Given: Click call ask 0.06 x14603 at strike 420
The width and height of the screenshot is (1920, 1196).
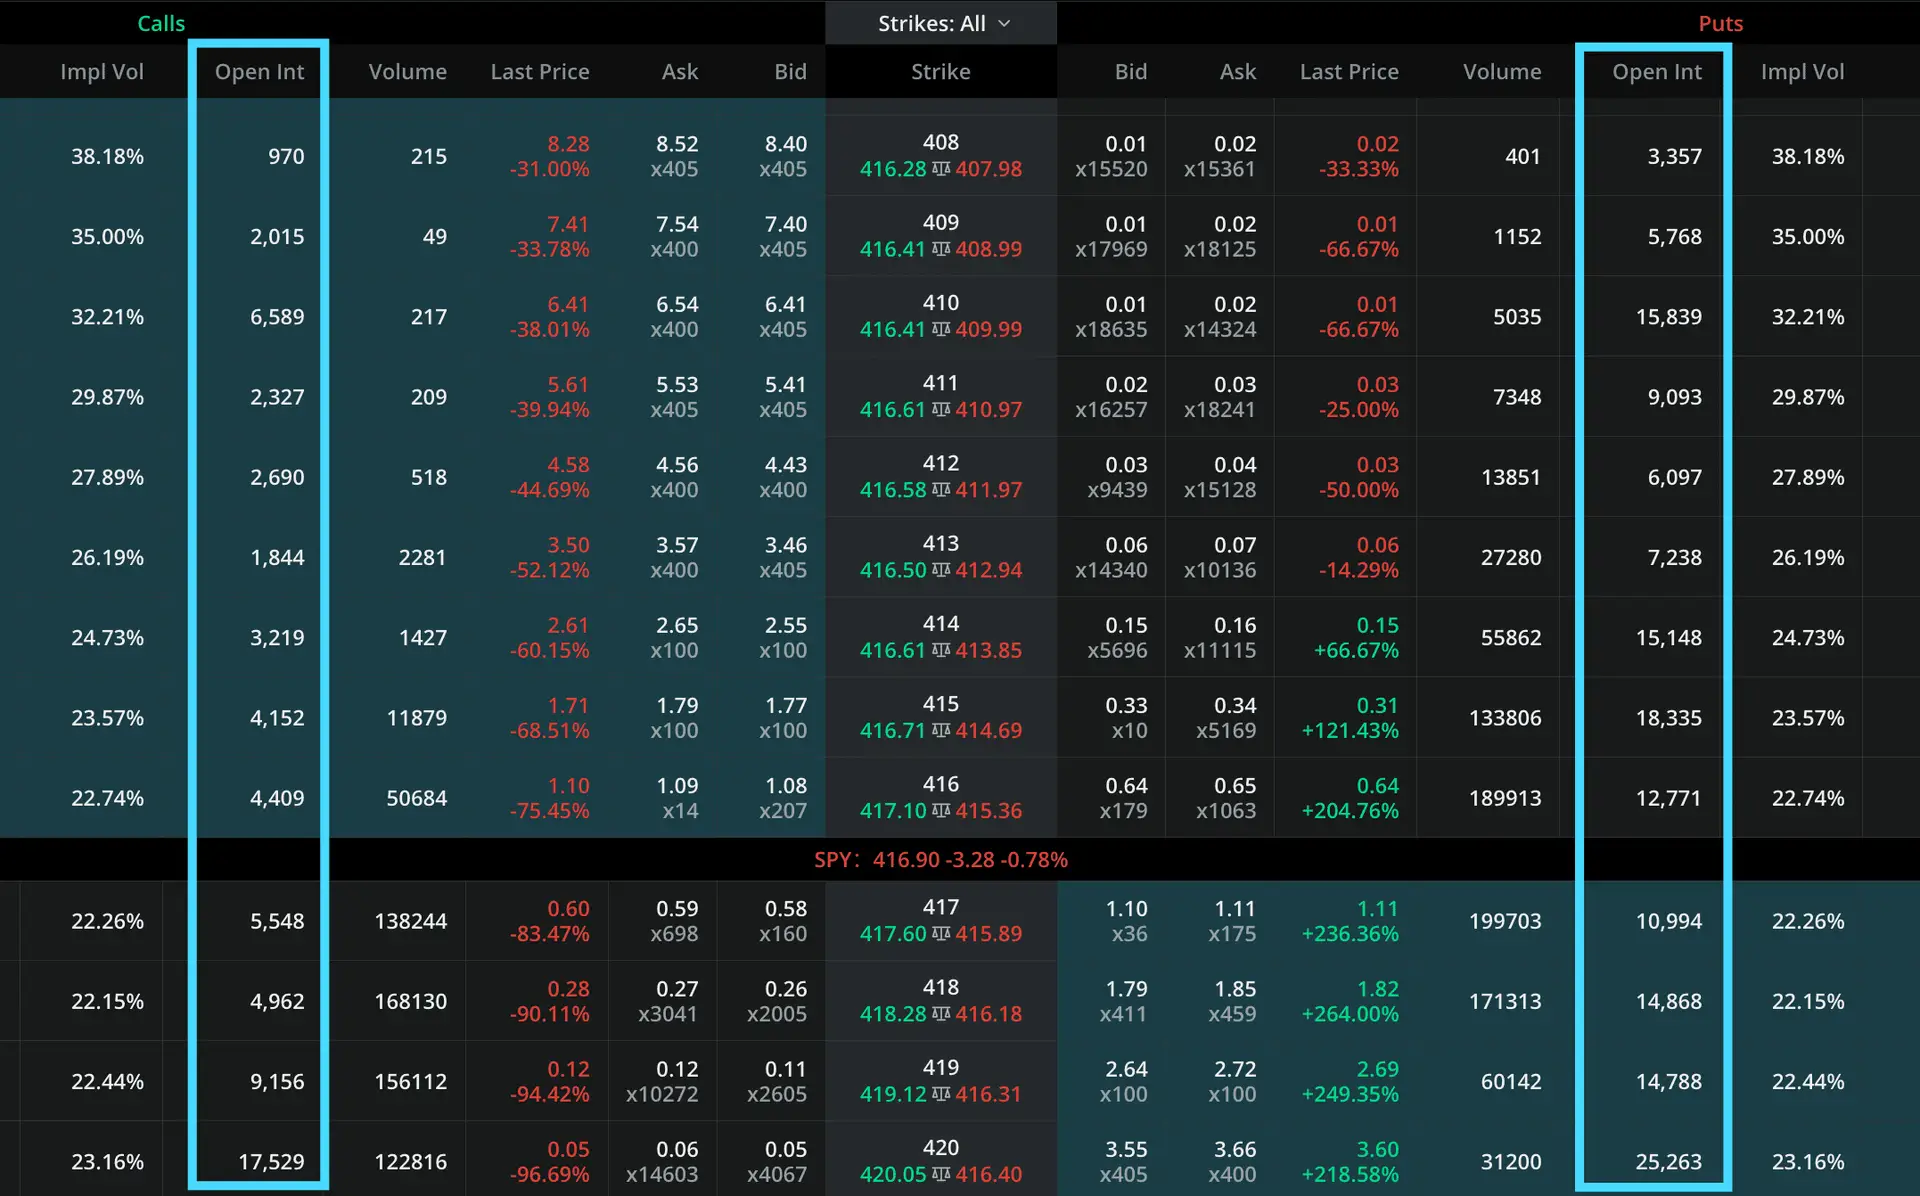Looking at the screenshot, I should pyautogui.click(x=662, y=1162).
